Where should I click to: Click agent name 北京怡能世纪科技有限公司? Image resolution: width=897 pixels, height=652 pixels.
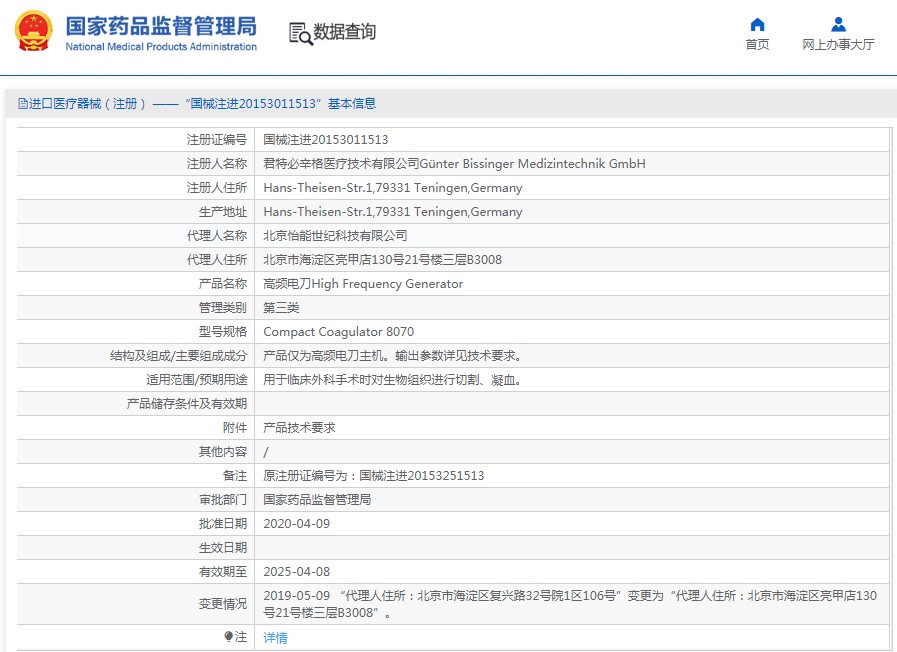[335, 236]
